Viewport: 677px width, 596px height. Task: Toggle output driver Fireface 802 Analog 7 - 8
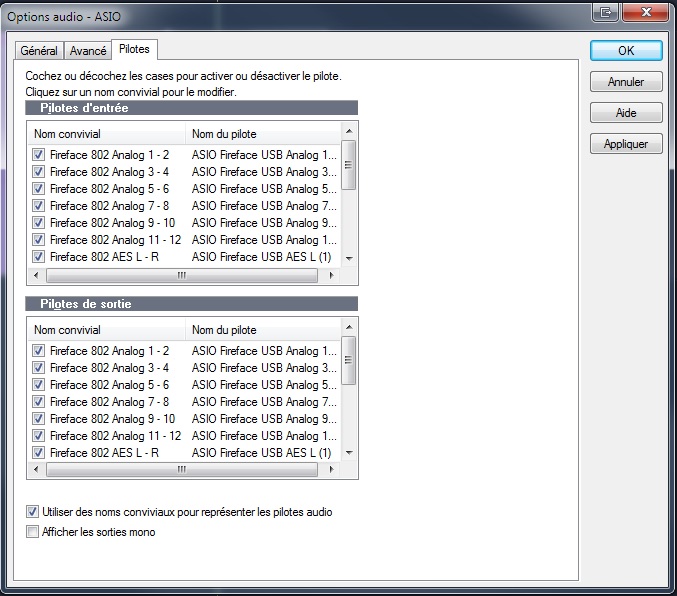[38, 402]
